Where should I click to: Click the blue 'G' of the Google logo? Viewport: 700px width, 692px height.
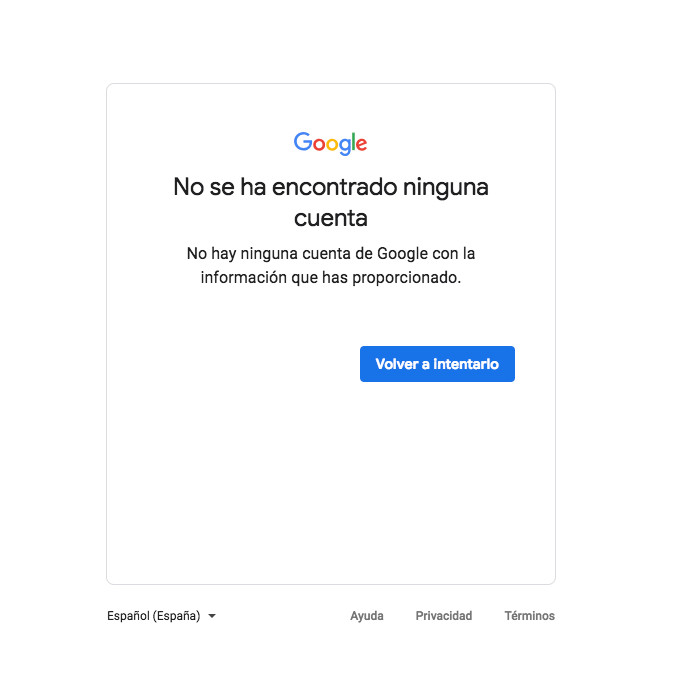pos(303,142)
